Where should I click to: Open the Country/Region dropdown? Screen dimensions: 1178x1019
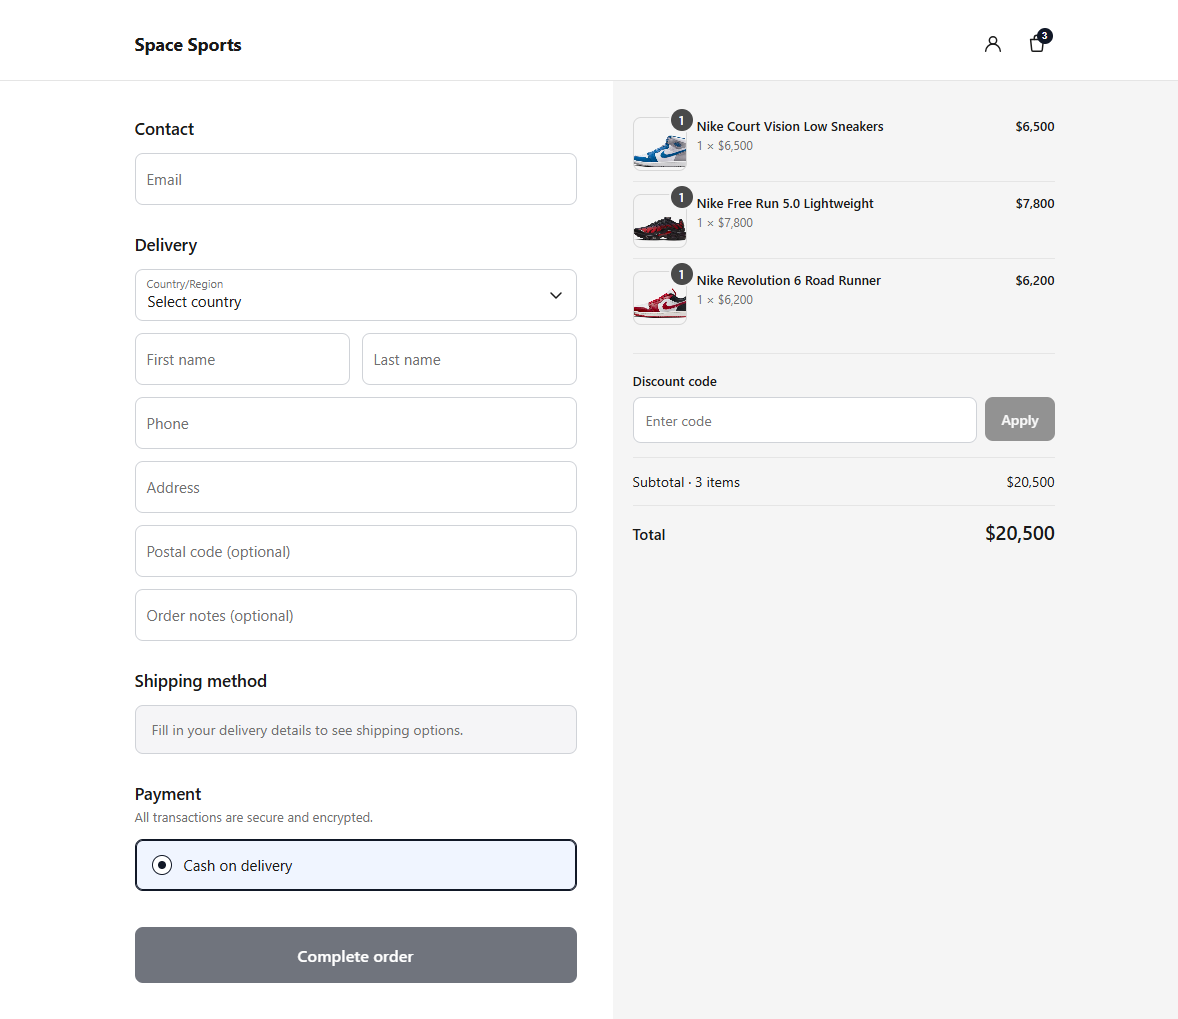coord(355,295)
